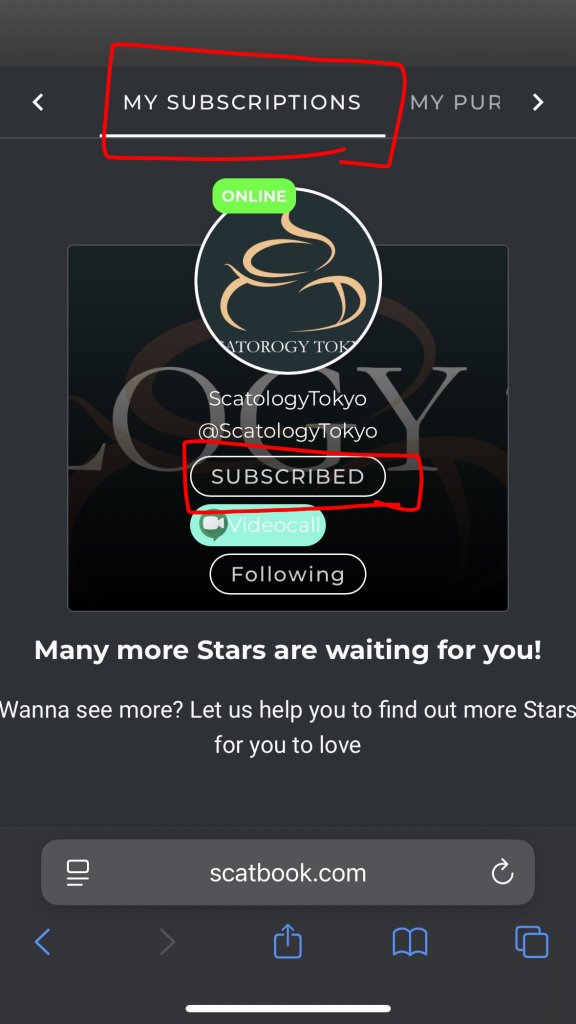Open Safari bookmarks book icon

click(x=410, y=942)
